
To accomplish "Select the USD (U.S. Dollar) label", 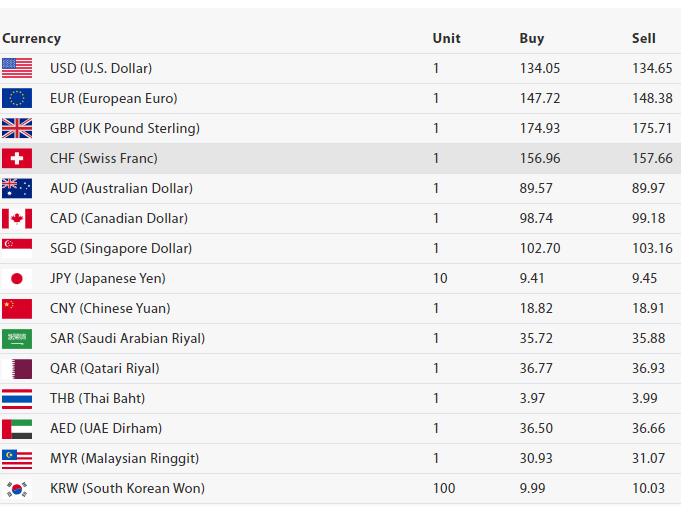I will click(x=101, y=68).
